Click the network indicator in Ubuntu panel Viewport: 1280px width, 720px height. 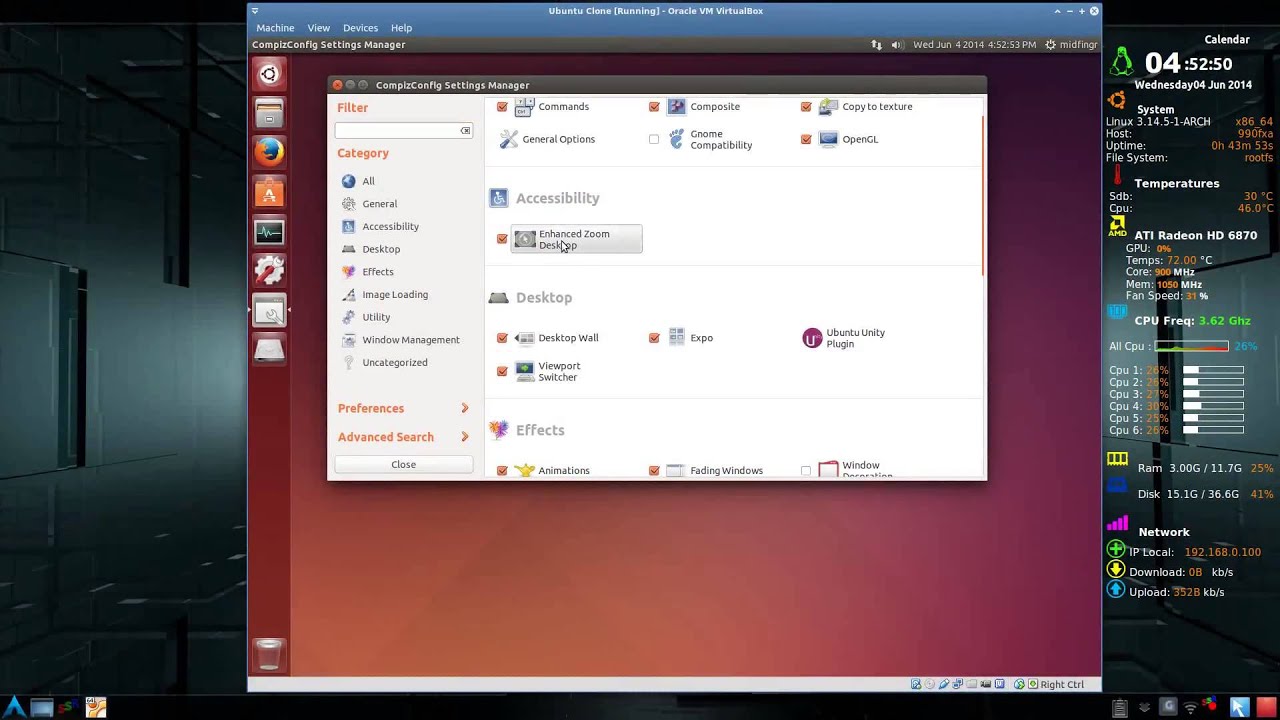pyautogui.click(x=876, y=45)
